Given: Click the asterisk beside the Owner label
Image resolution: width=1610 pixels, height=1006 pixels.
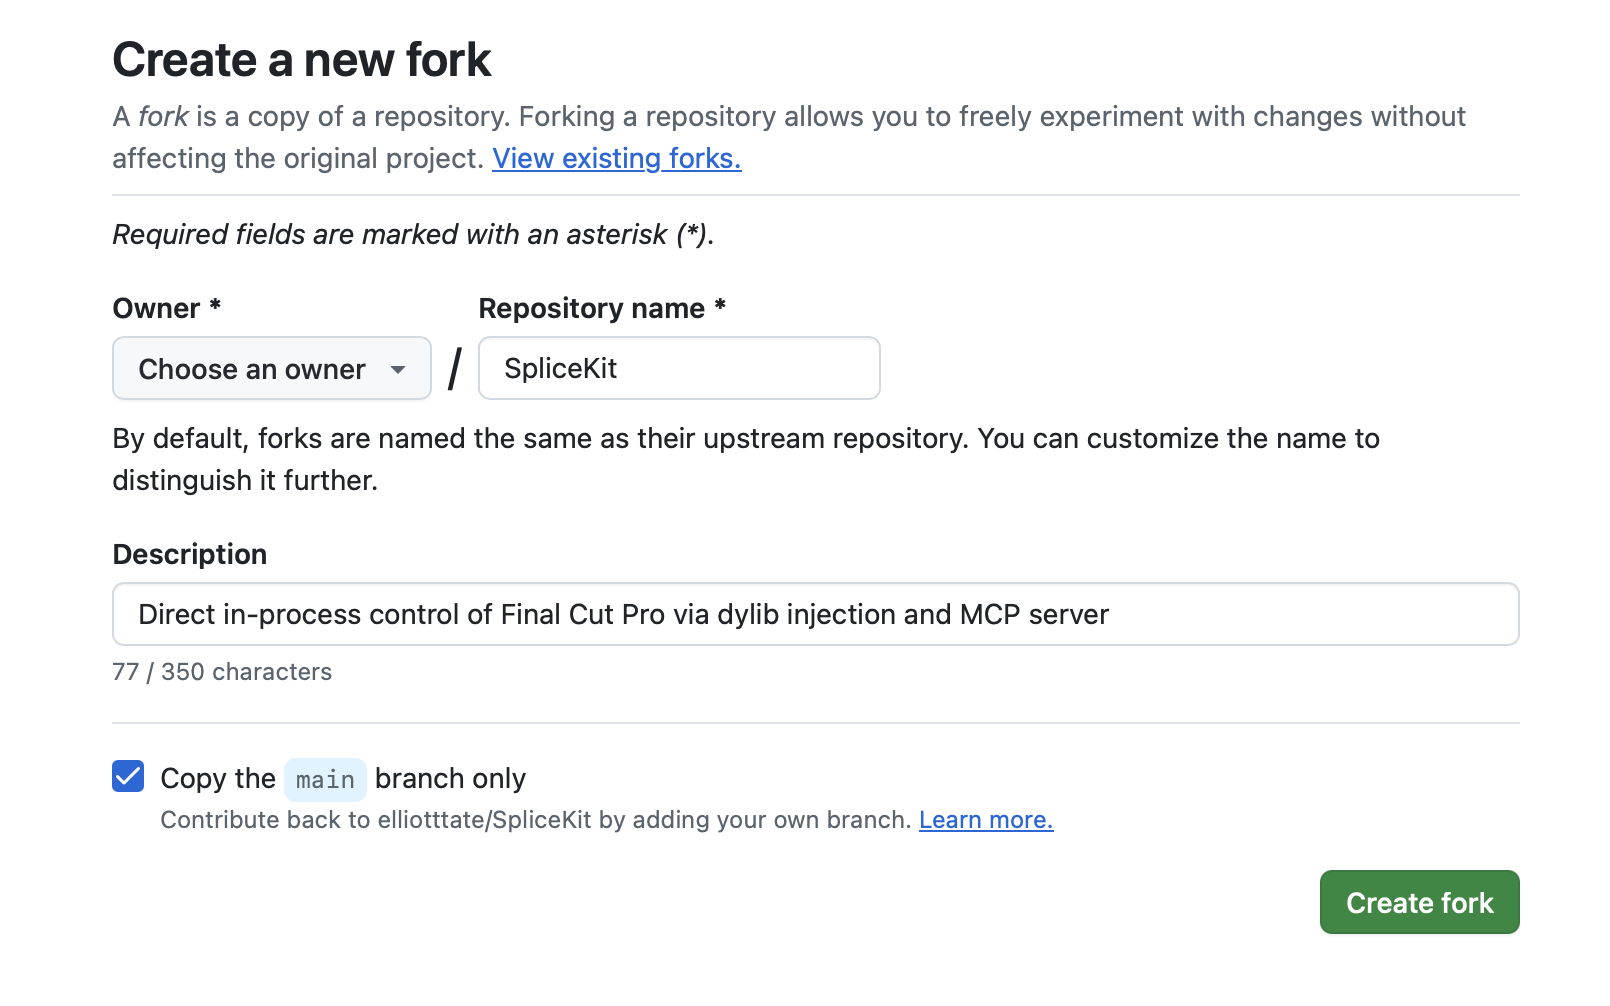Looking at the screenshot, I should coord(215,306).
